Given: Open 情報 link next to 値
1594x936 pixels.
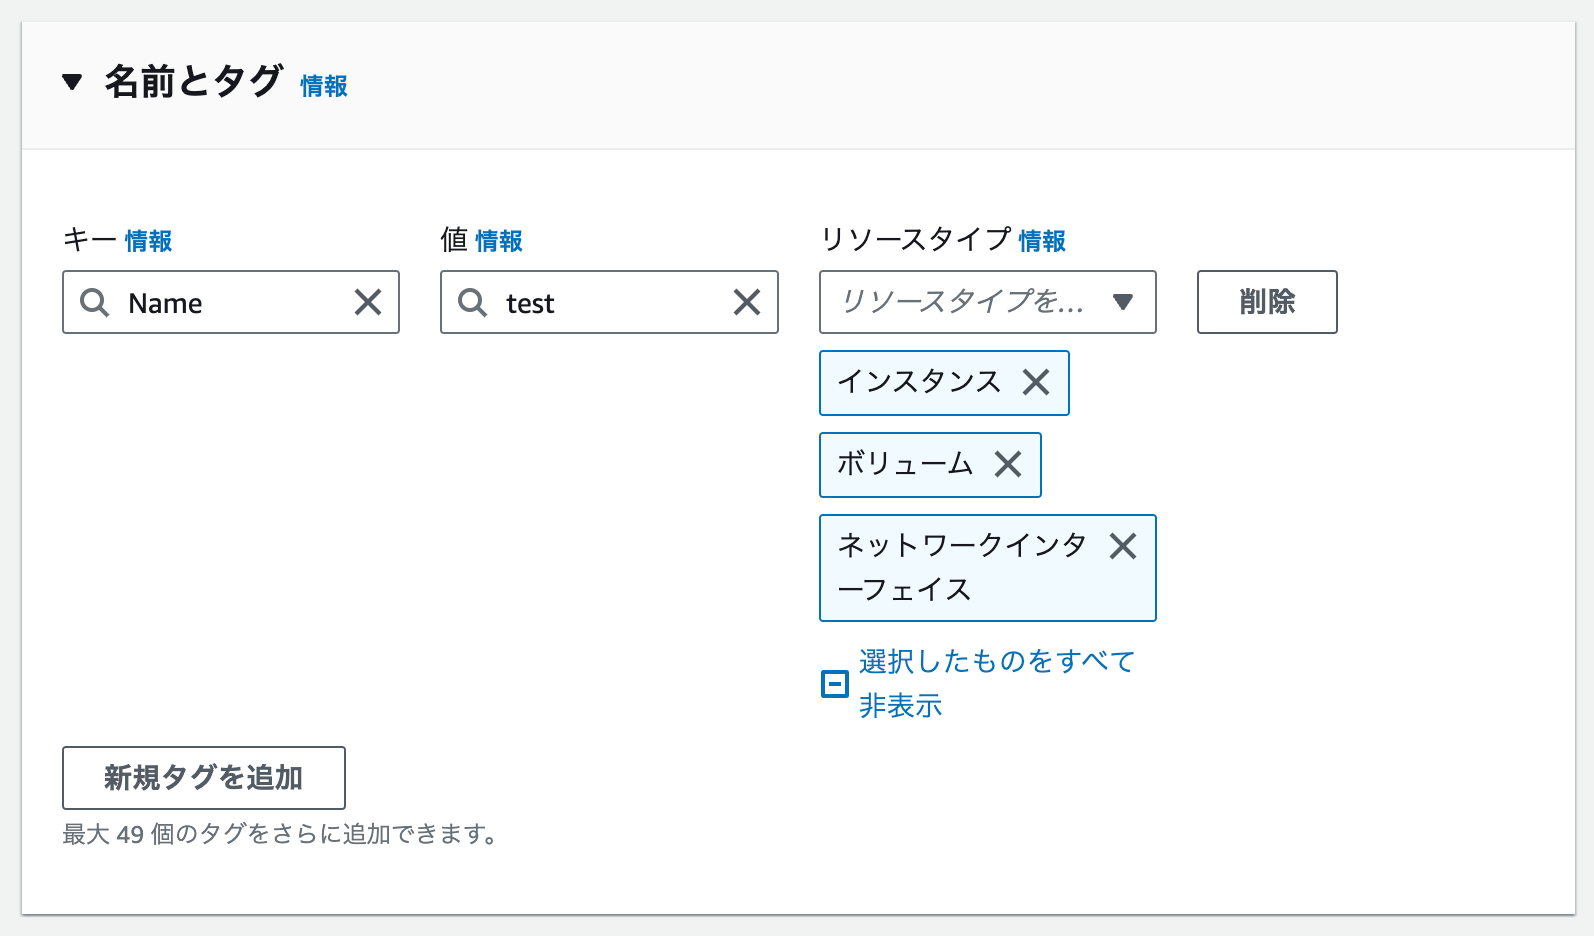Looking at the screenshot, I should click(499, 241).
